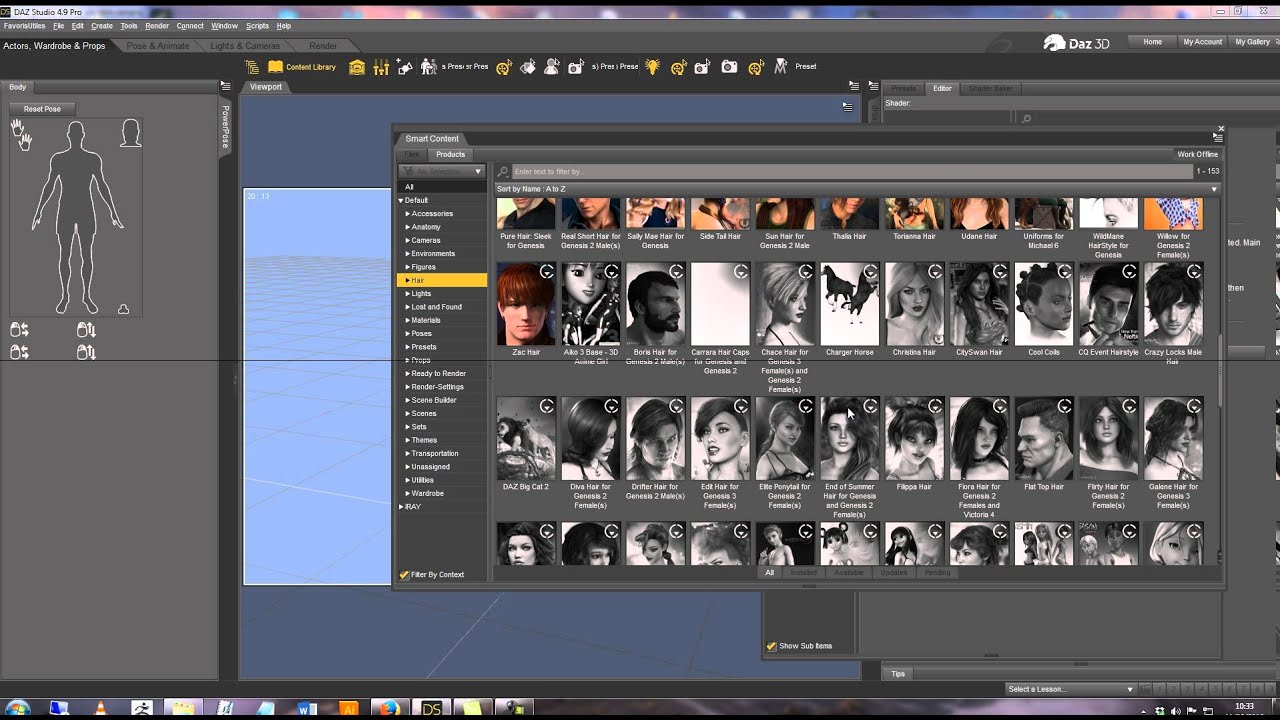This screenshot has height=720, width=1280.
Task: Open the No Selection dropdown in Smart Content
Action: (441, 172)
